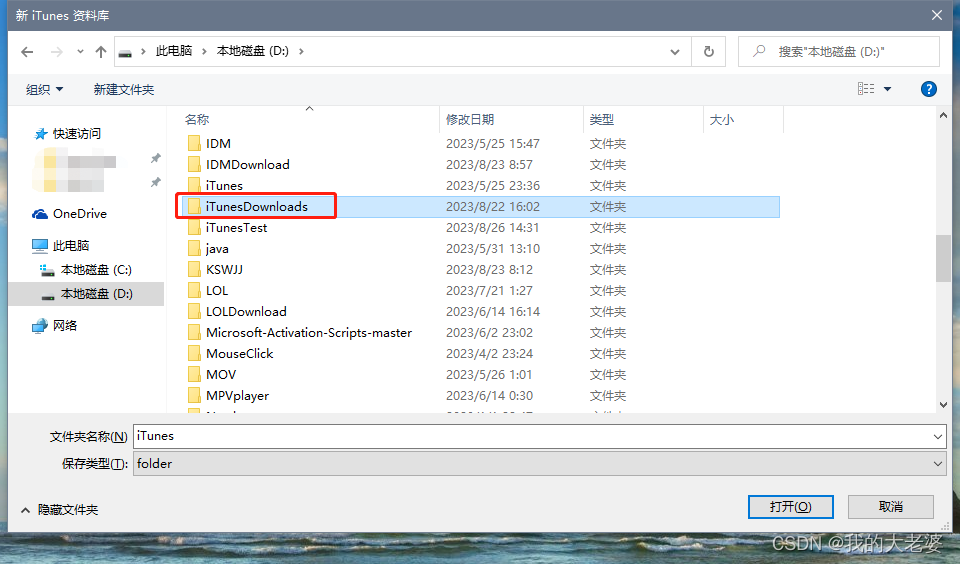
Task: Click the 此电脑 monitor icon in sidebar
Action: point(40,246)
